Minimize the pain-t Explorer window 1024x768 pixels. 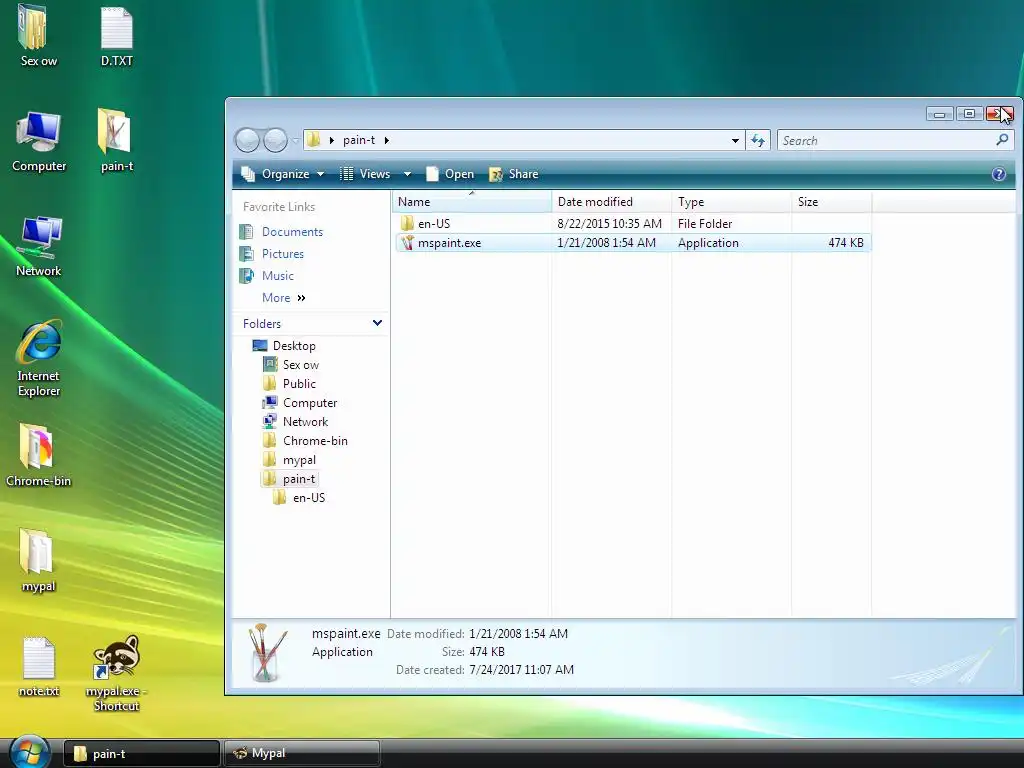939,114
